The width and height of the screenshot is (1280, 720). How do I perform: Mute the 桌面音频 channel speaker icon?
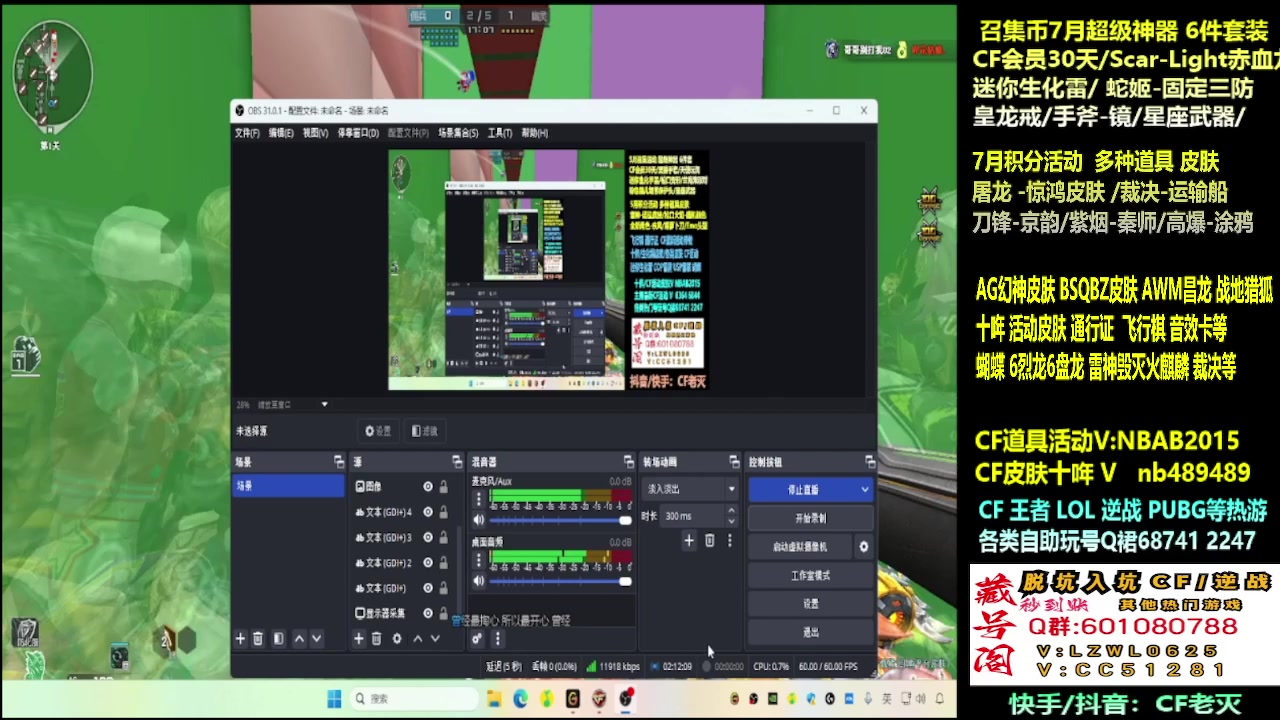[478, 581]
